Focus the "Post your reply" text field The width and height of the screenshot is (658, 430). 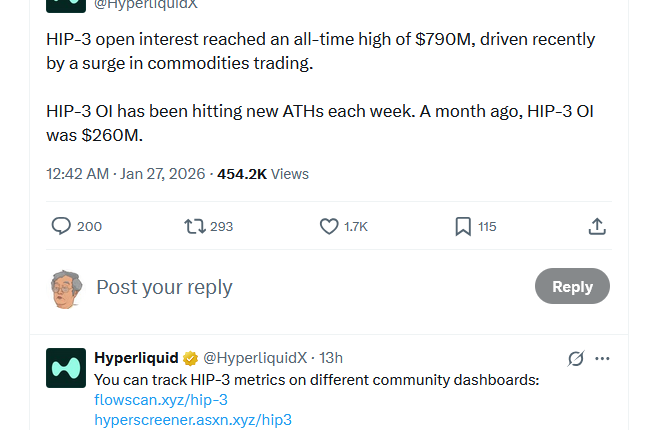coord(300,288)
